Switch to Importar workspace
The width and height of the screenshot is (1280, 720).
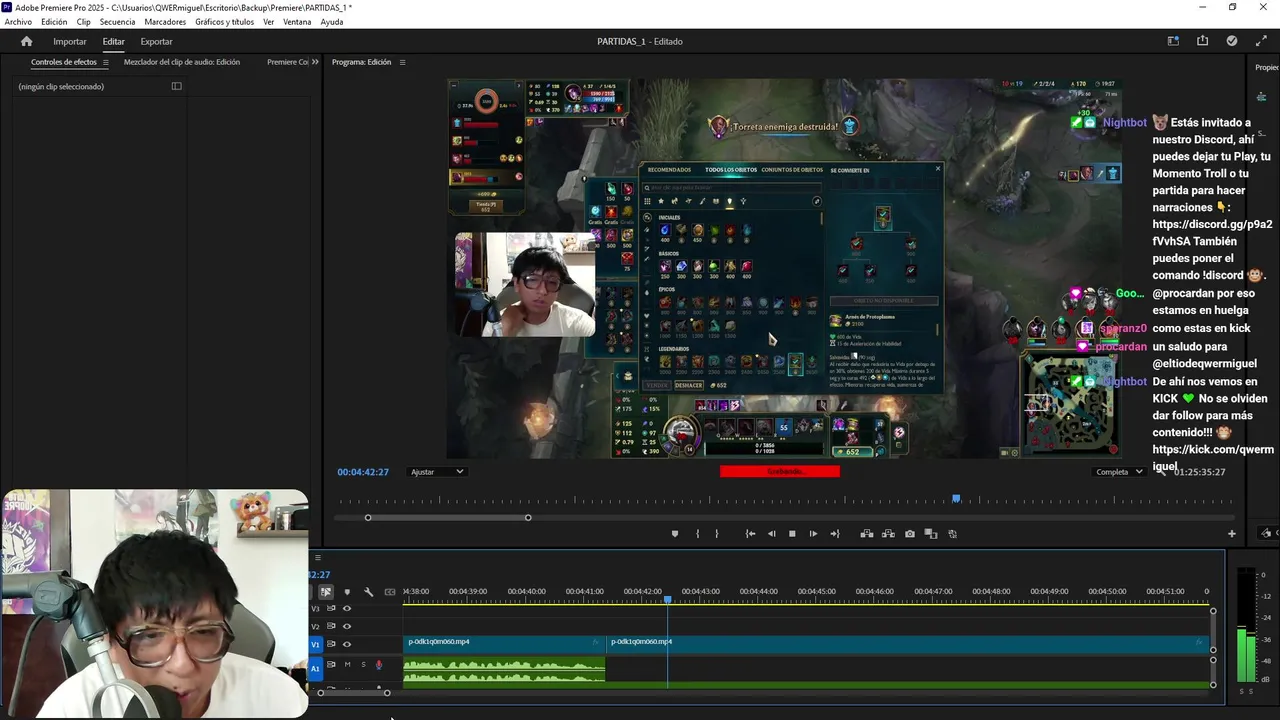(70, 41)
